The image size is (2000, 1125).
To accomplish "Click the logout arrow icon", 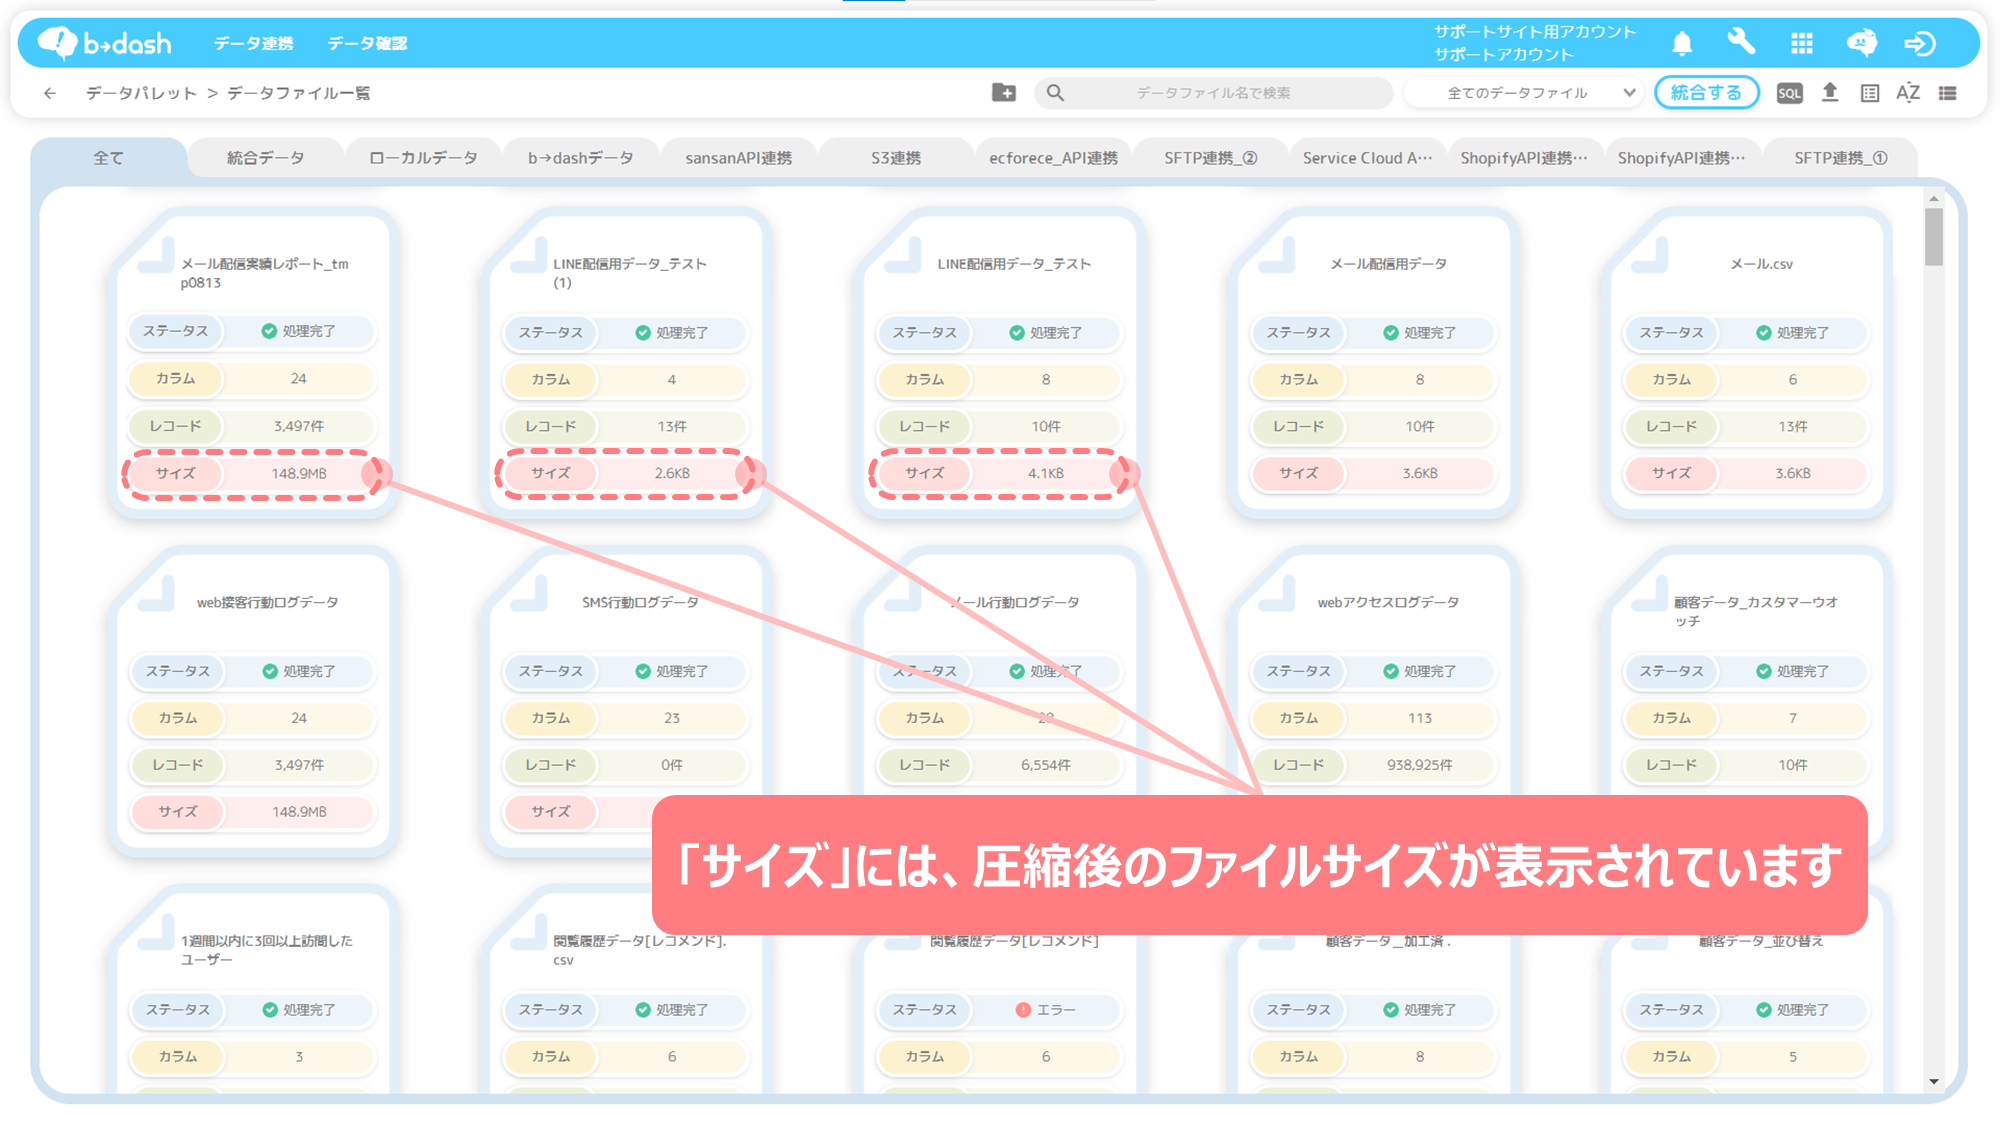I will tap(1920, 43).
